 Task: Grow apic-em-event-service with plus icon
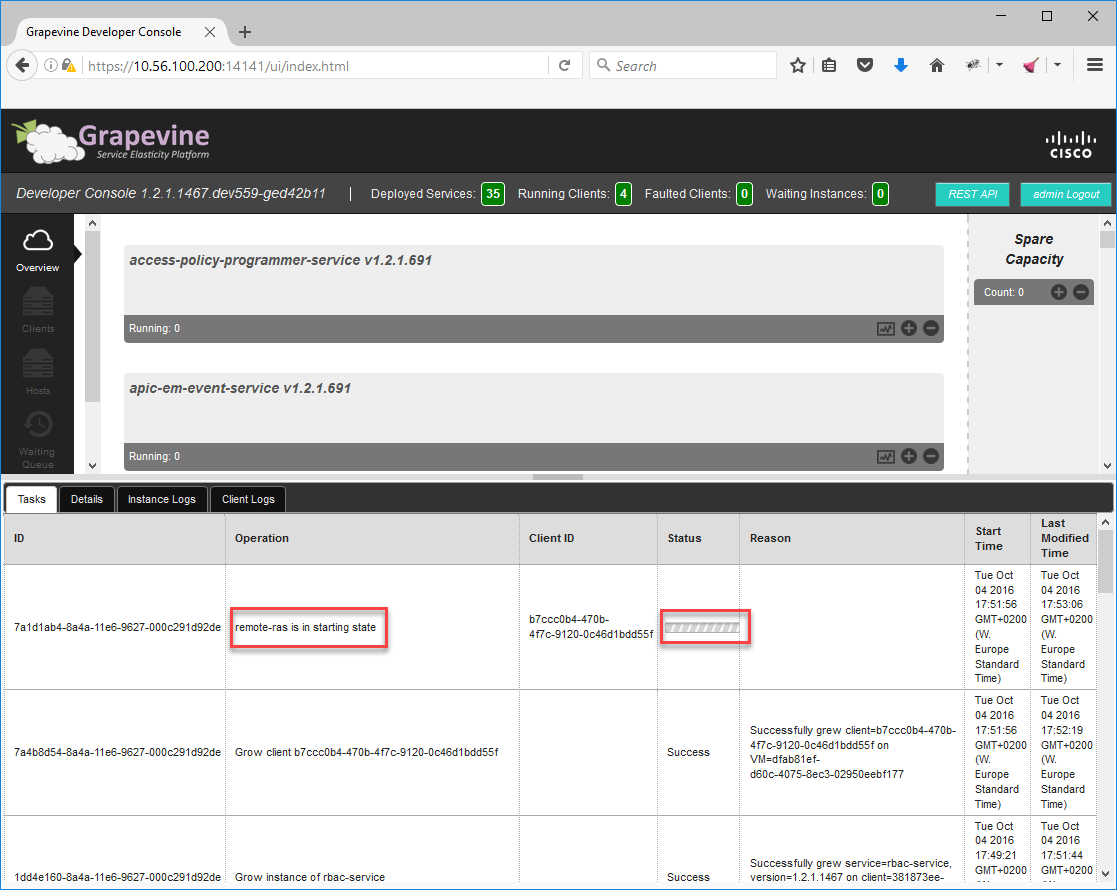(x=909, y=456)
